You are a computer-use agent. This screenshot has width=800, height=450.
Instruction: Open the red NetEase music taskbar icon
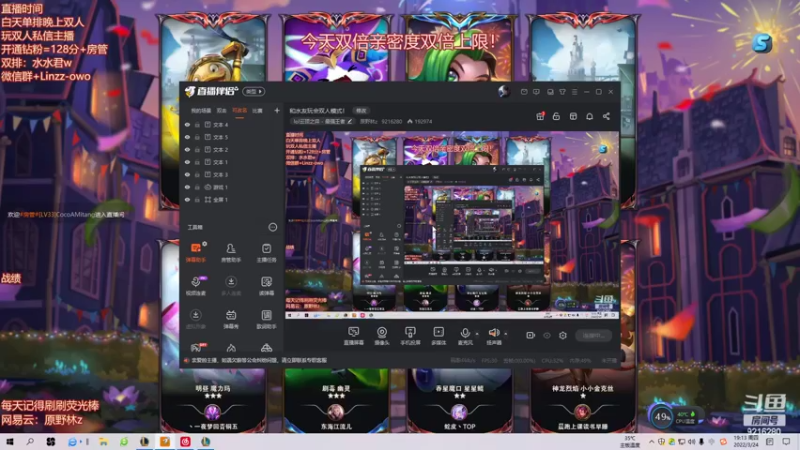click(x=185, y=441)
